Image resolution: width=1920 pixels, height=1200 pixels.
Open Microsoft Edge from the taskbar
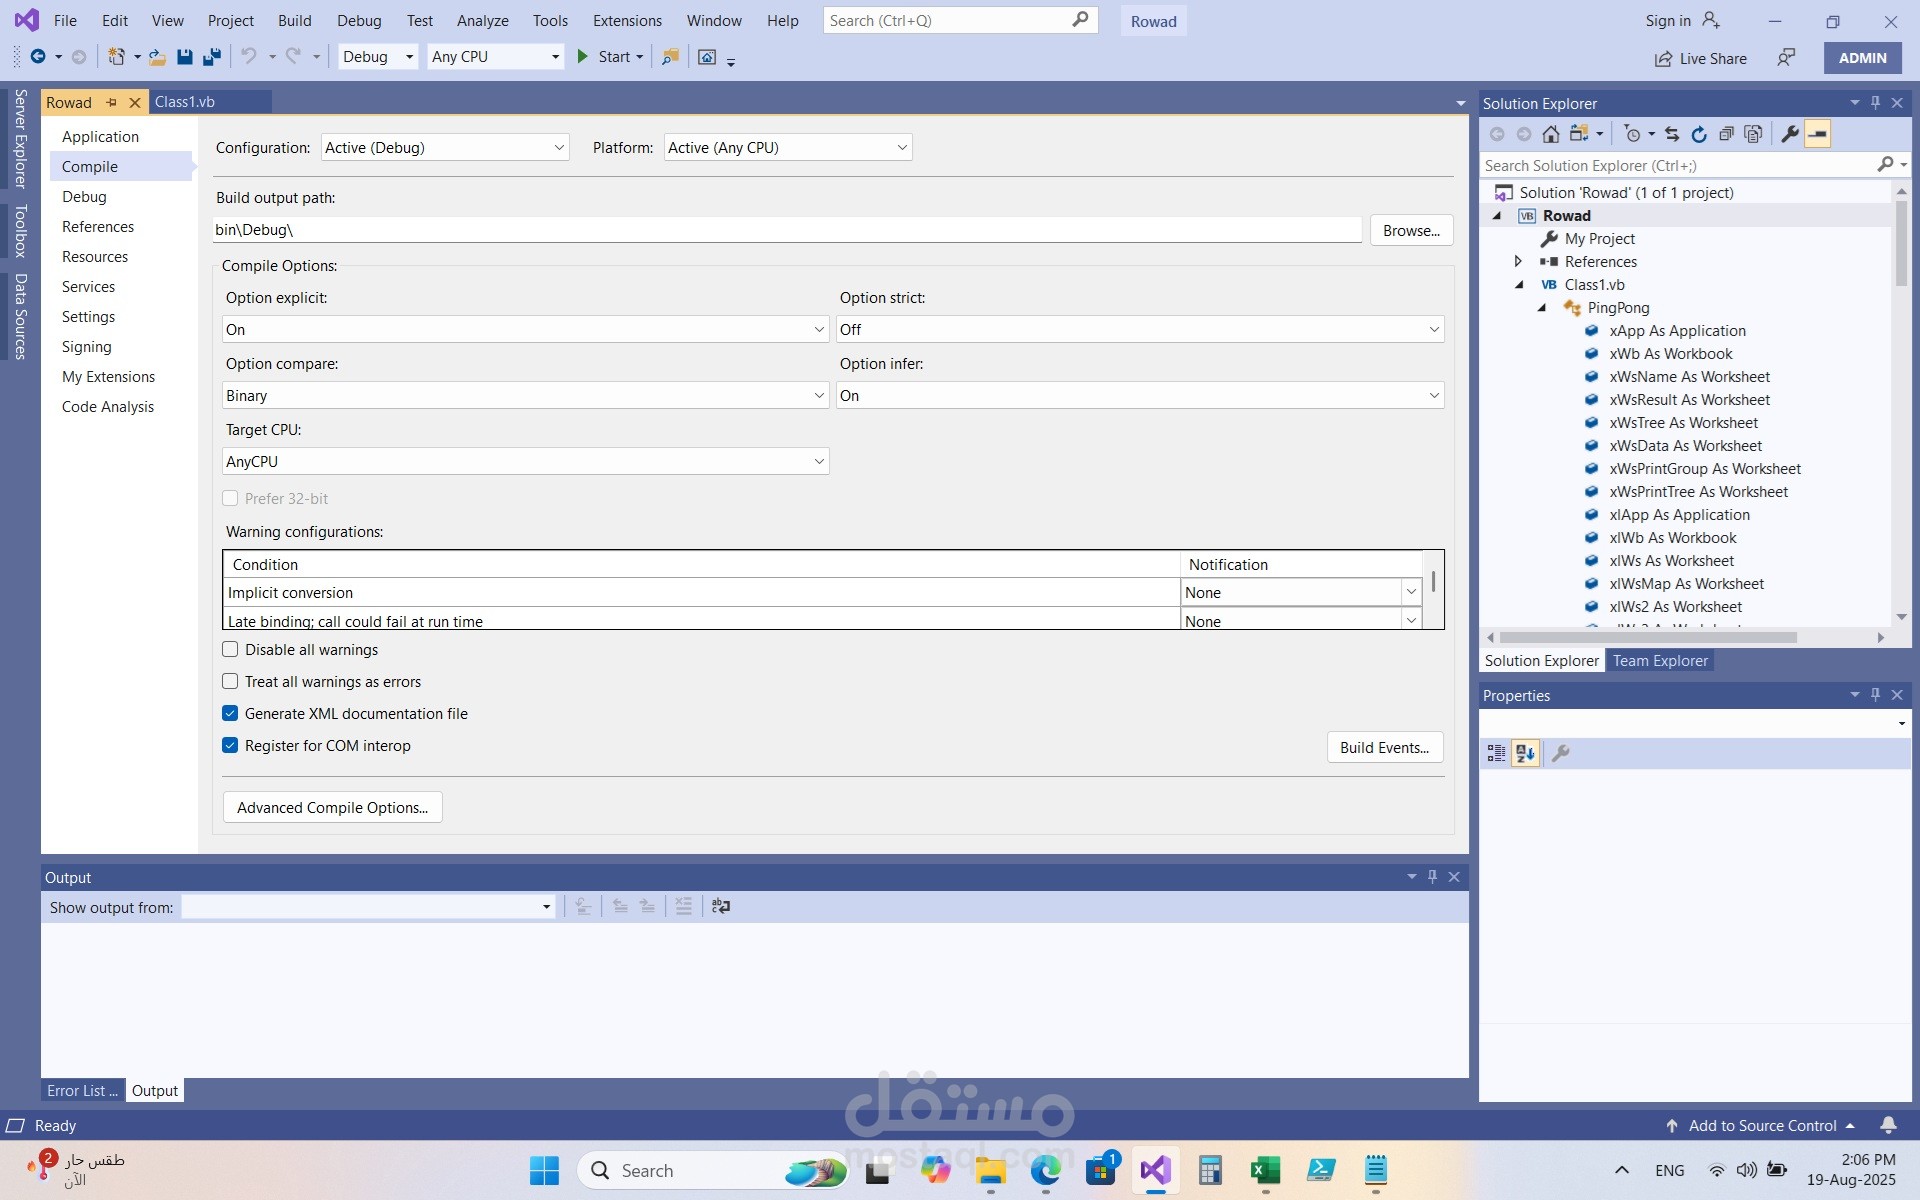click(x=1046, y=1170)
